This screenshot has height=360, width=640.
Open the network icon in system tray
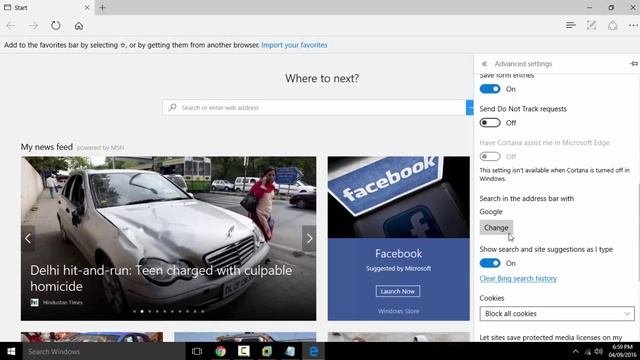coord(587,351)
